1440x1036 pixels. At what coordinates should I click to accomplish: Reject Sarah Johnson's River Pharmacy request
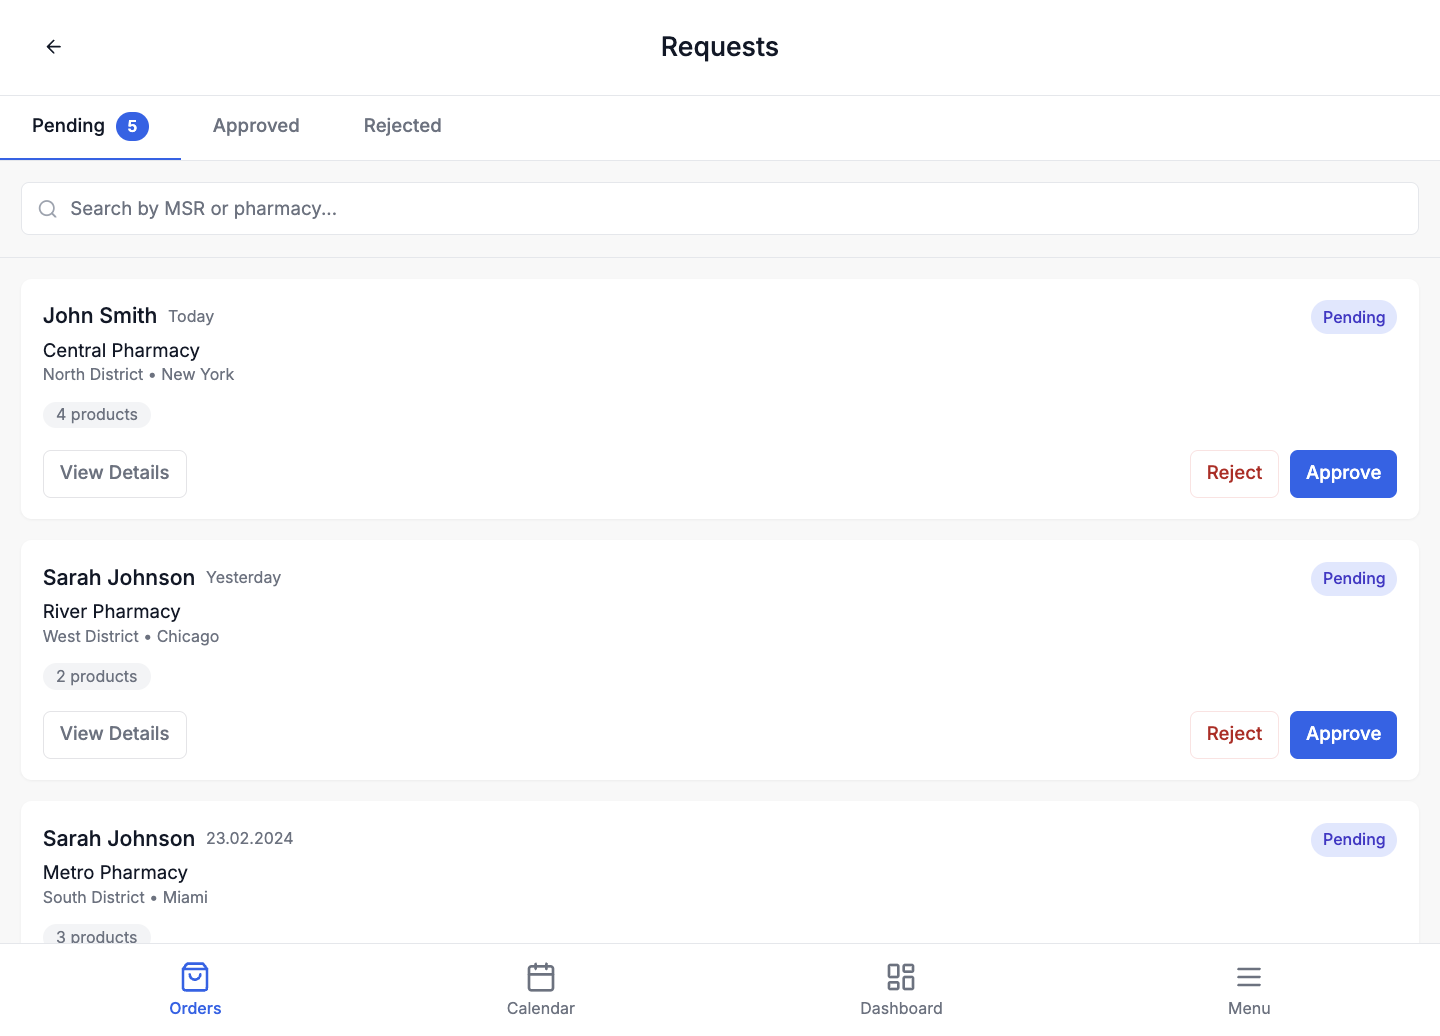[x=1234, y=735]
